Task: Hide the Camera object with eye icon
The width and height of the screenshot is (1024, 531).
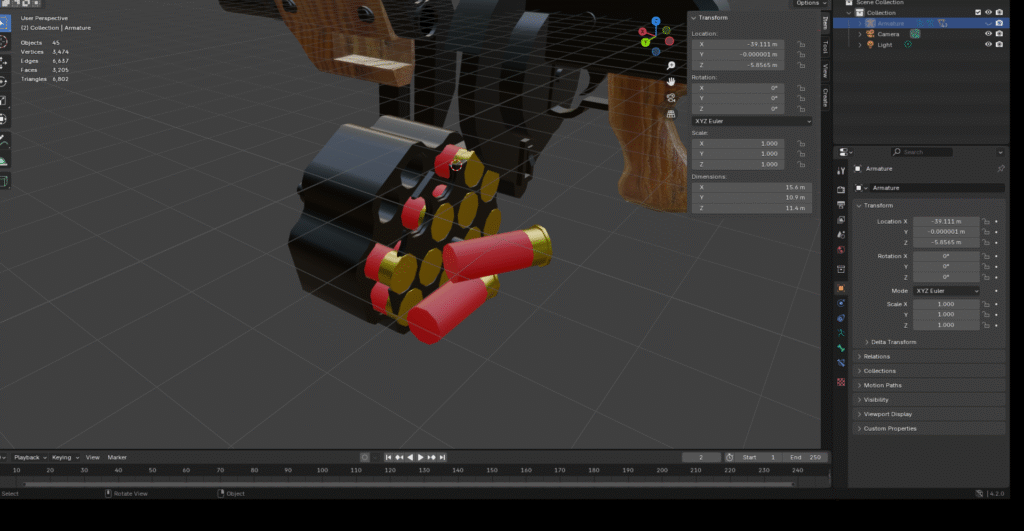Action: pyautogui.click(x=988, y=34)
